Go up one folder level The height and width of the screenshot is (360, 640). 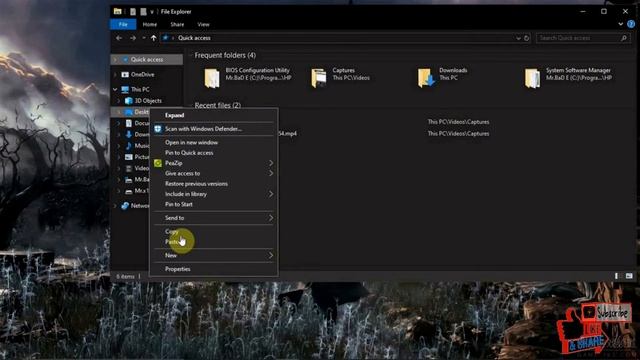point(153,38)
